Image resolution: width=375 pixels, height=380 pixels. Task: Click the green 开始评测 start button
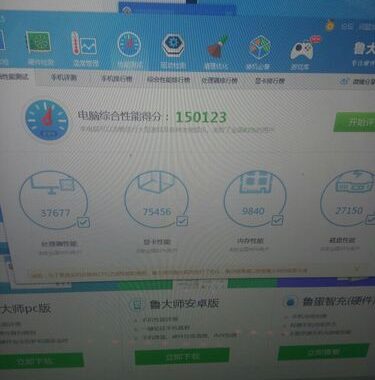355,122
